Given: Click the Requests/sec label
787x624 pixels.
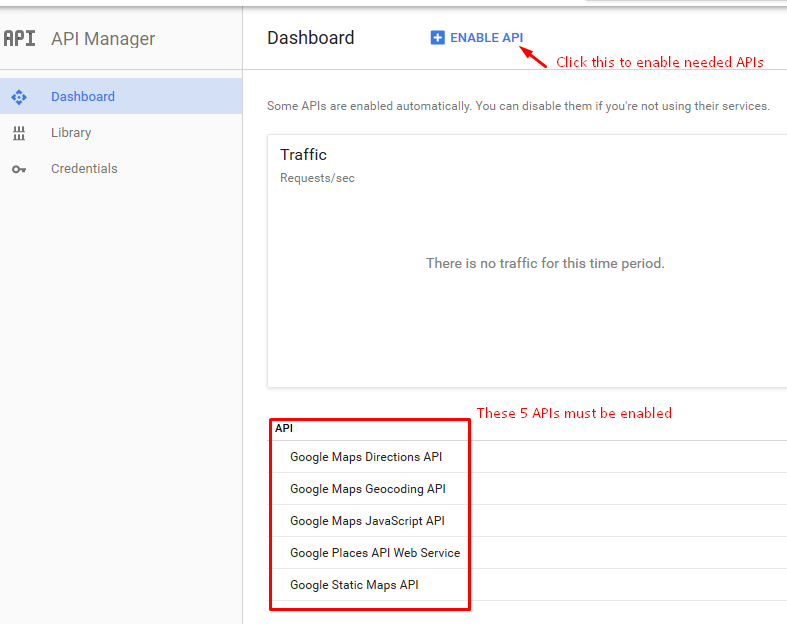Looking at the screenshot, I should point(317,178).
